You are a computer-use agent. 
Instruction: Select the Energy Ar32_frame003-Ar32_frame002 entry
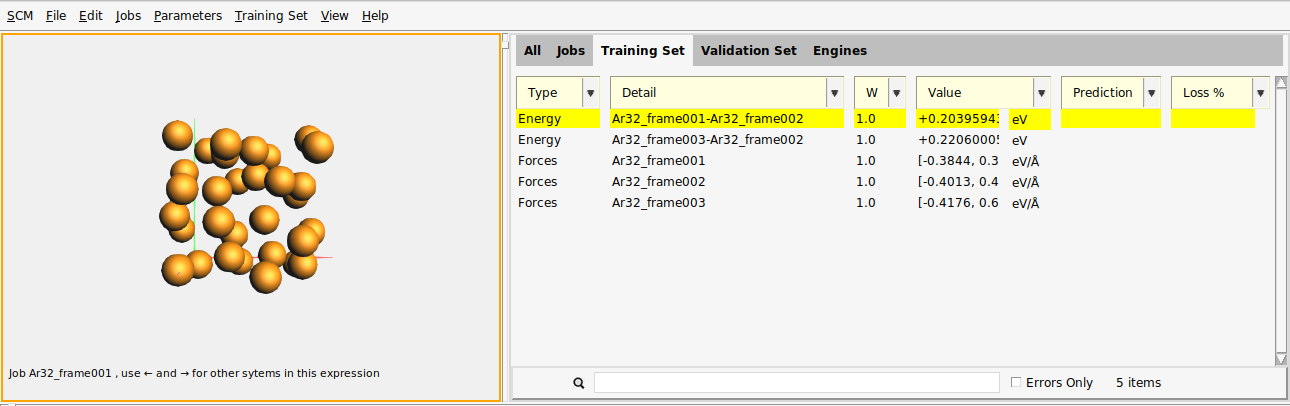pyautogui.click(x=706, y=140)
